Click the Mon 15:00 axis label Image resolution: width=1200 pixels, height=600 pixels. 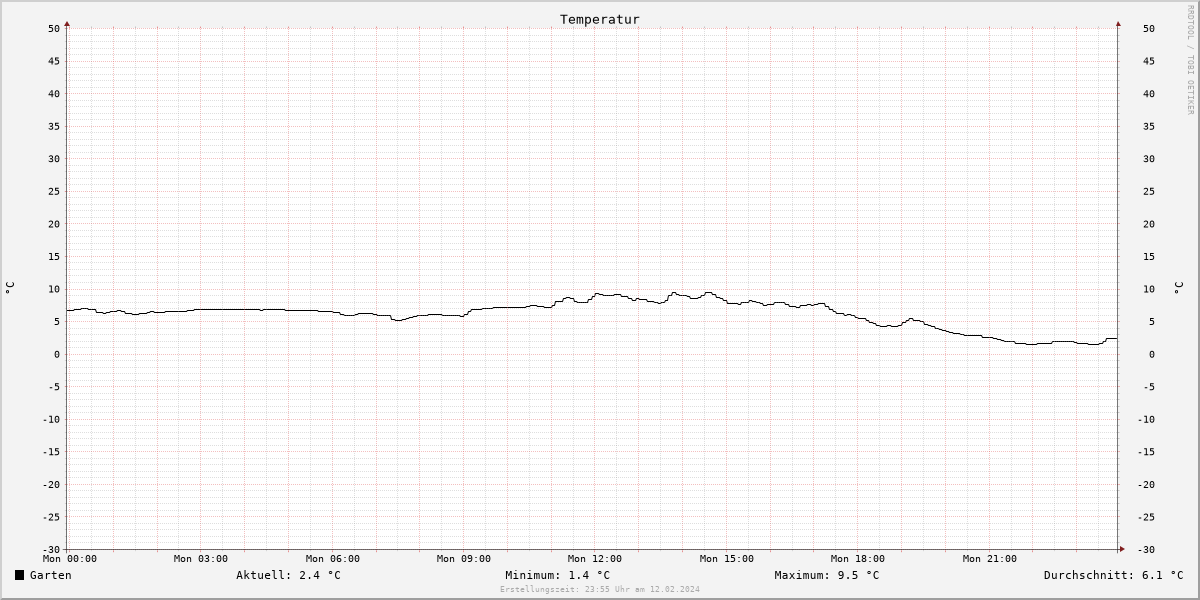(x=727, y=559)
